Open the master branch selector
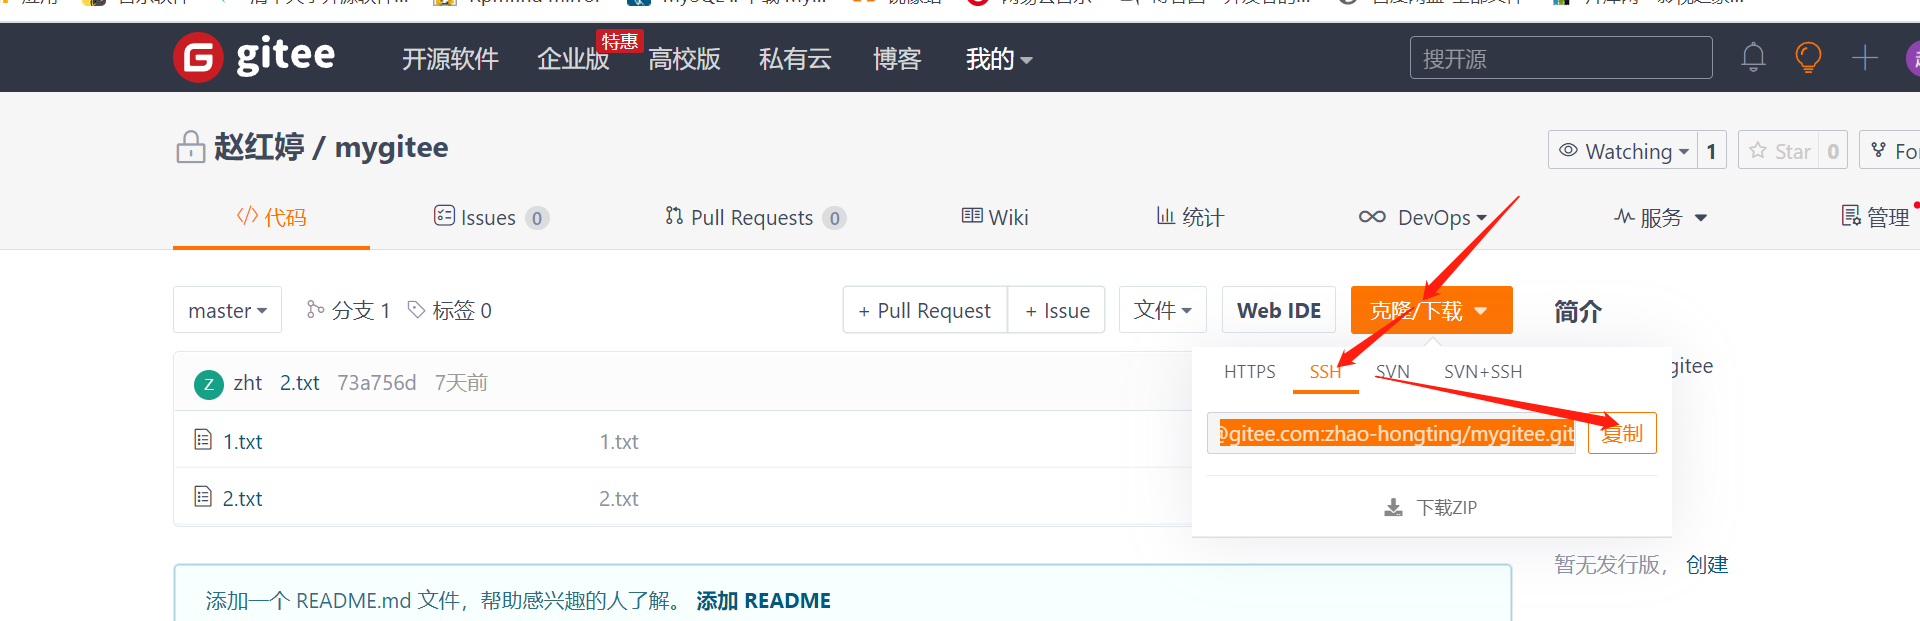Image resolution: width=1920 pixels, height=621 pixels. point(227,310)
